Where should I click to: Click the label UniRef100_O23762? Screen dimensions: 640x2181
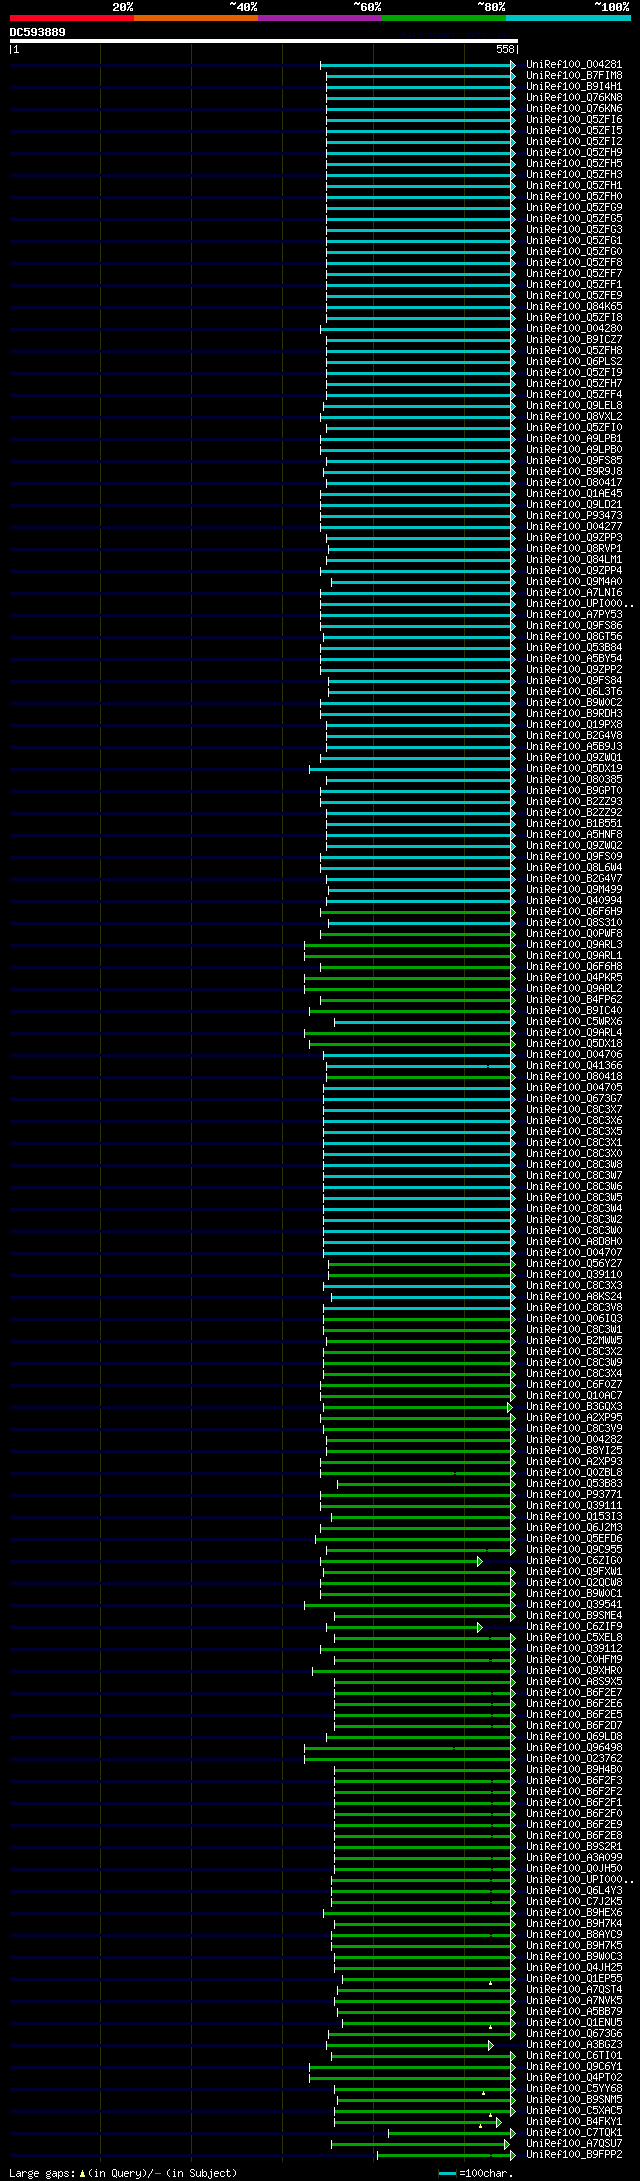tap(574, 1759)
